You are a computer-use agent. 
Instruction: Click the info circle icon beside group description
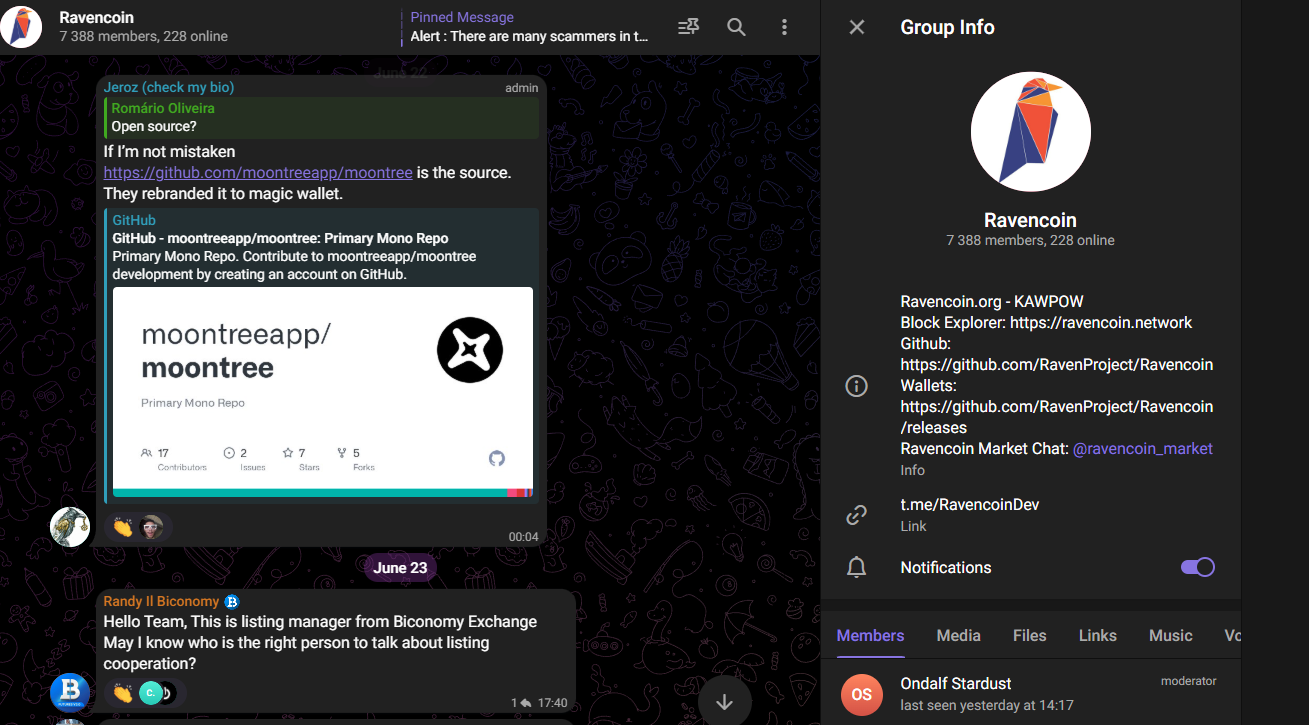857,386
